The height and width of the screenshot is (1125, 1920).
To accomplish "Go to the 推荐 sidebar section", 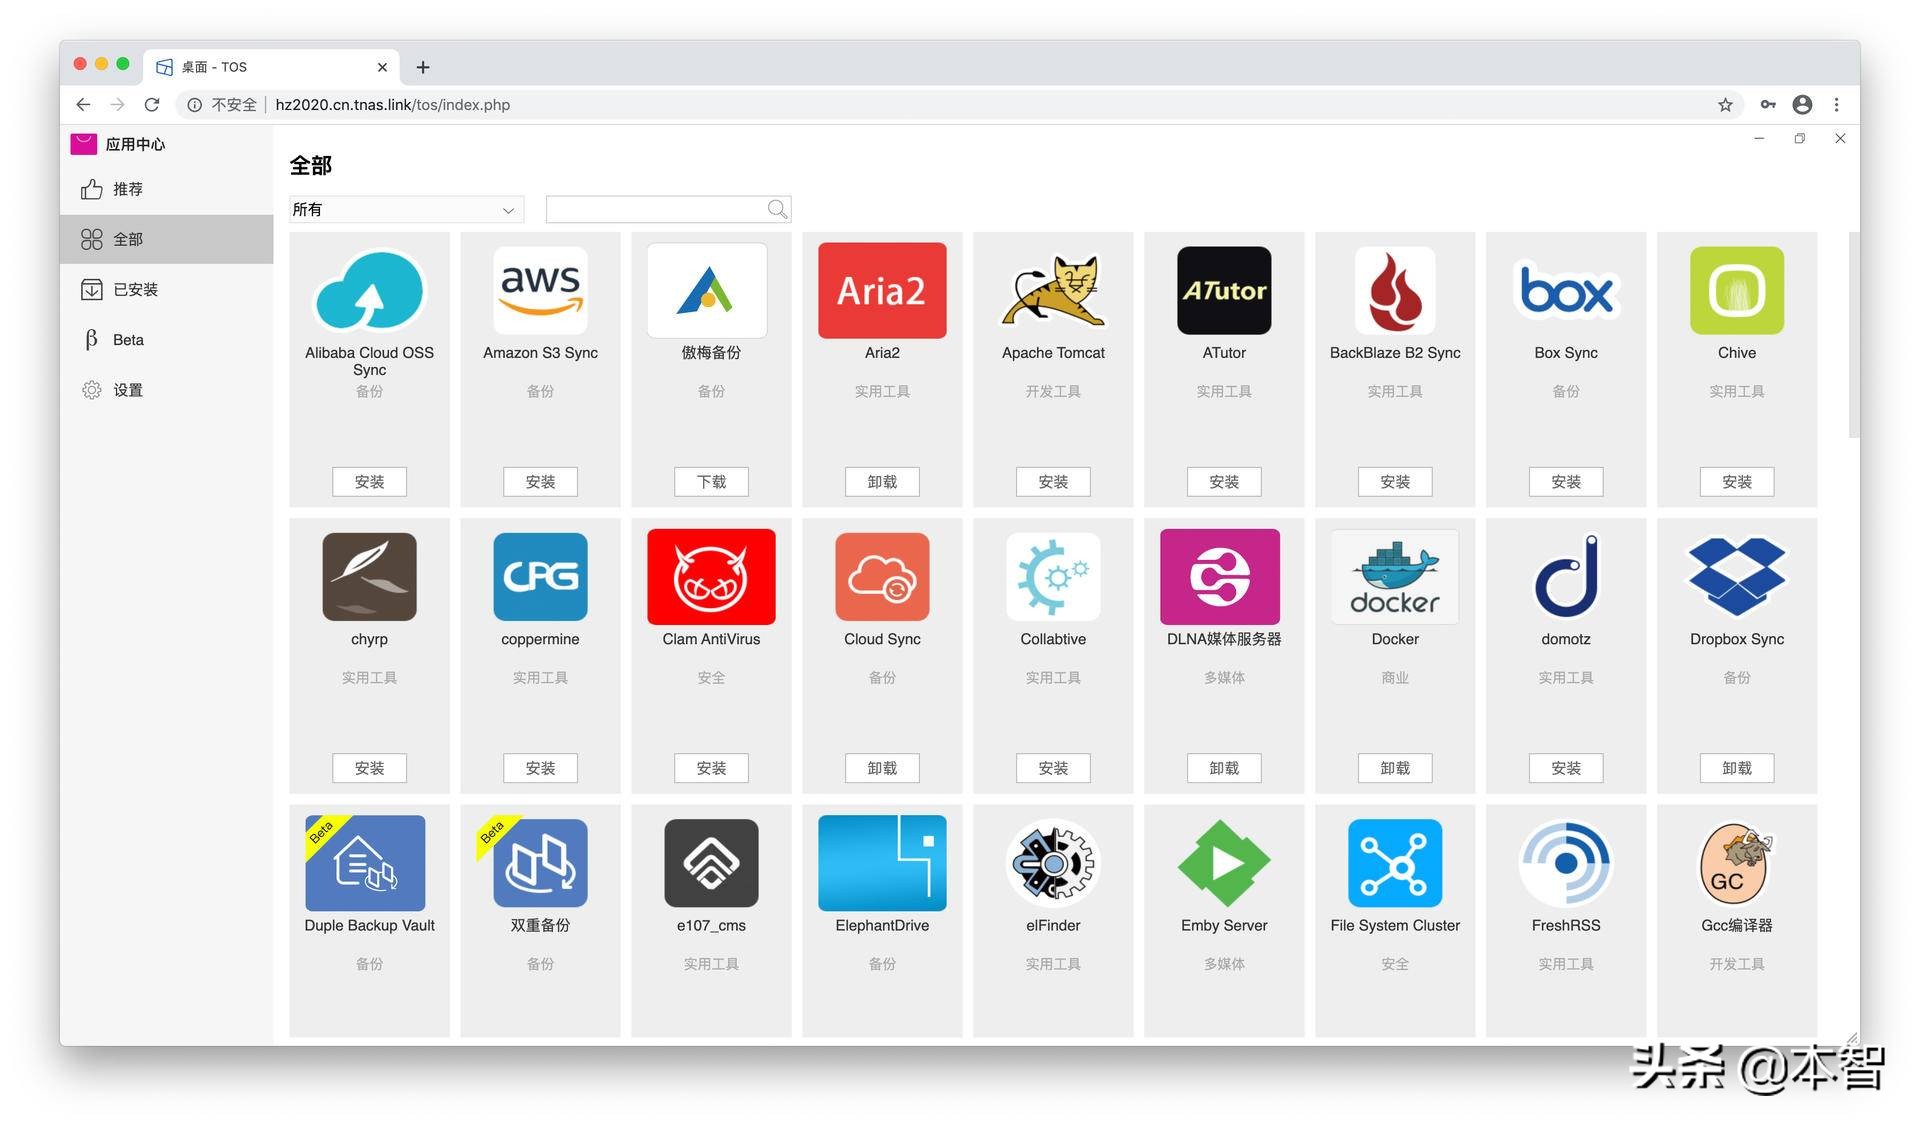I will 127,189.
